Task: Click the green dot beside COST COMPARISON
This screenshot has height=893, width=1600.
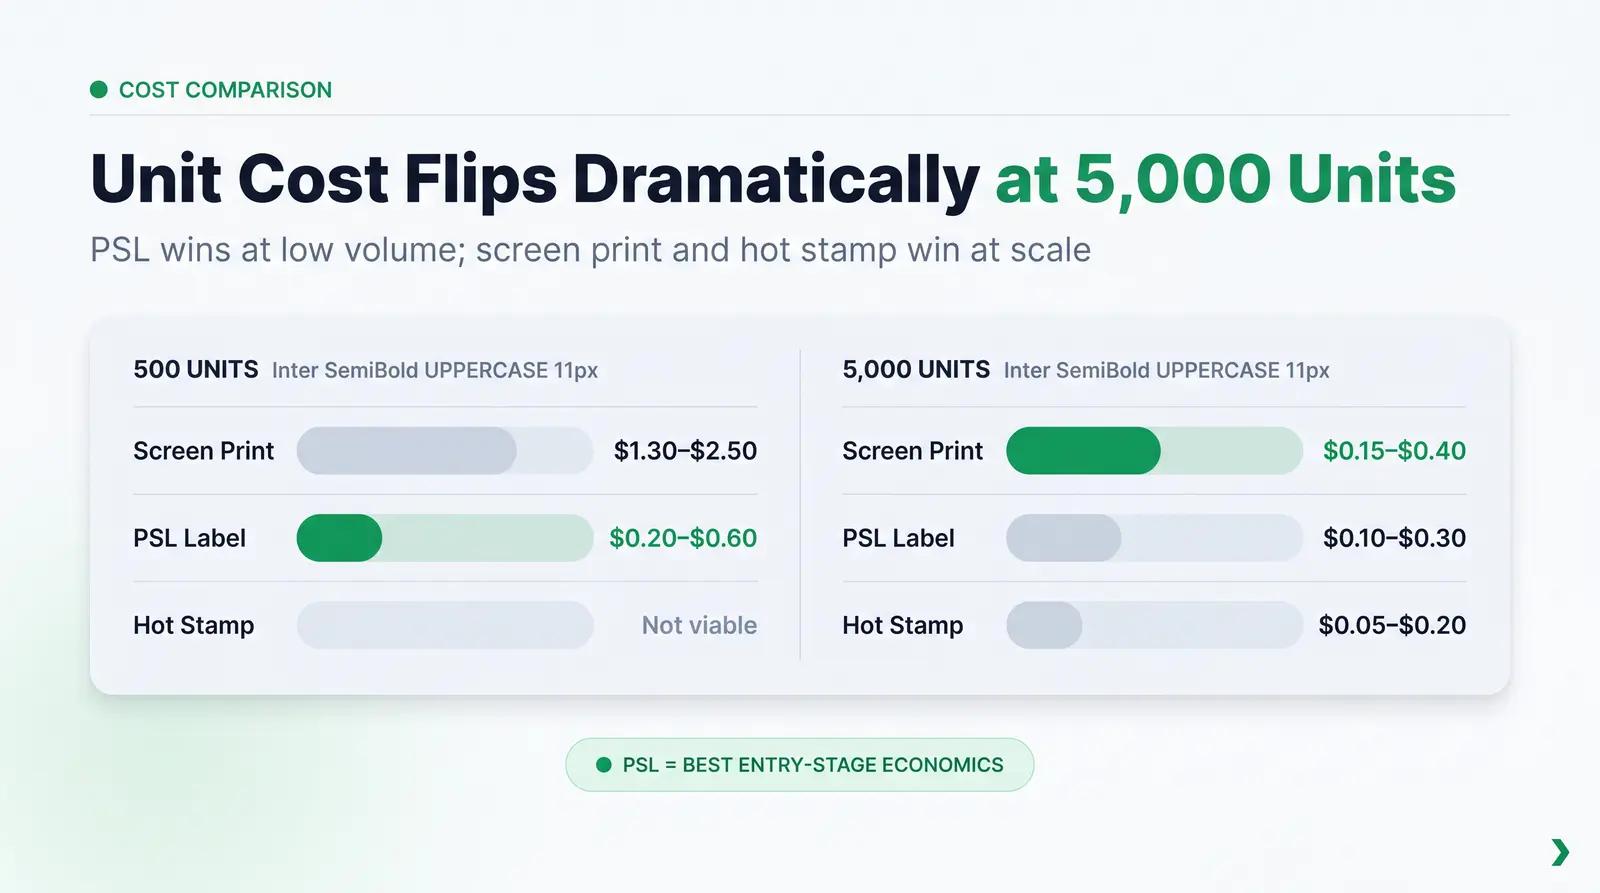Action: (x=98, y=90)
